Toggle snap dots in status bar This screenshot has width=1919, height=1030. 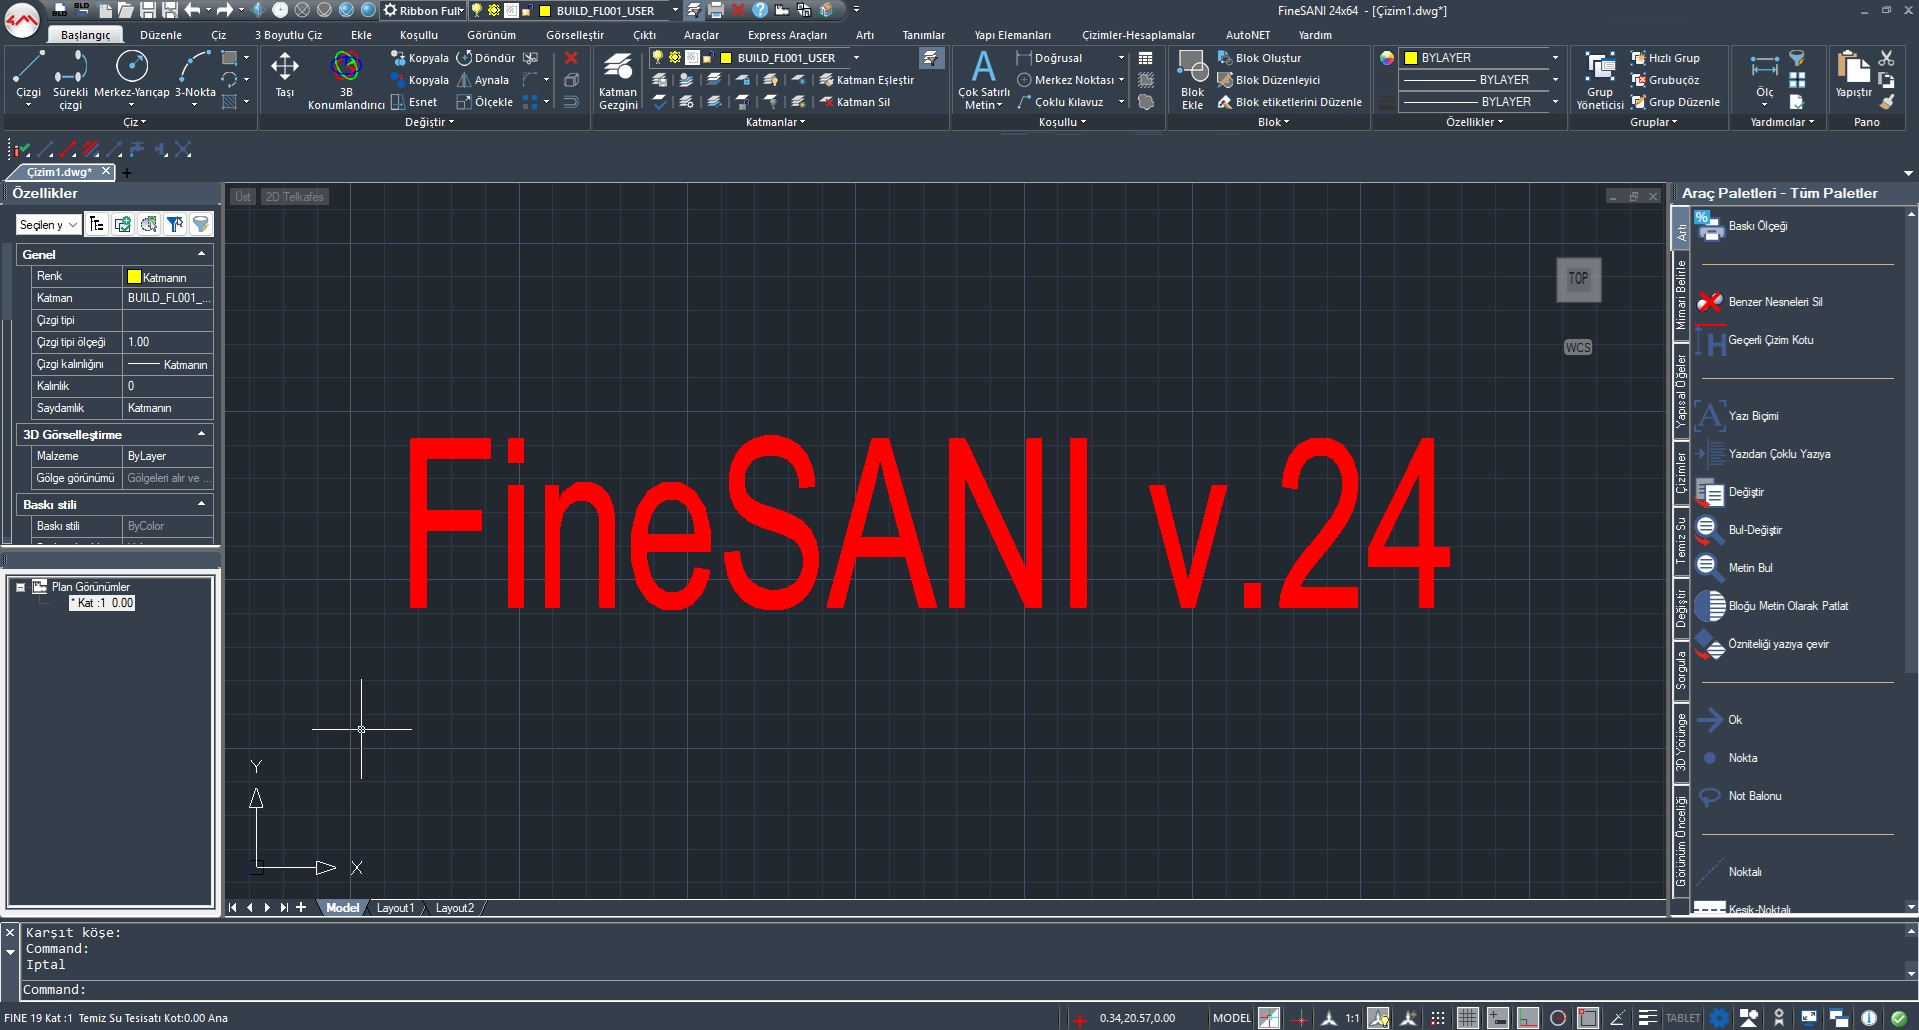pos(1438,1018)
